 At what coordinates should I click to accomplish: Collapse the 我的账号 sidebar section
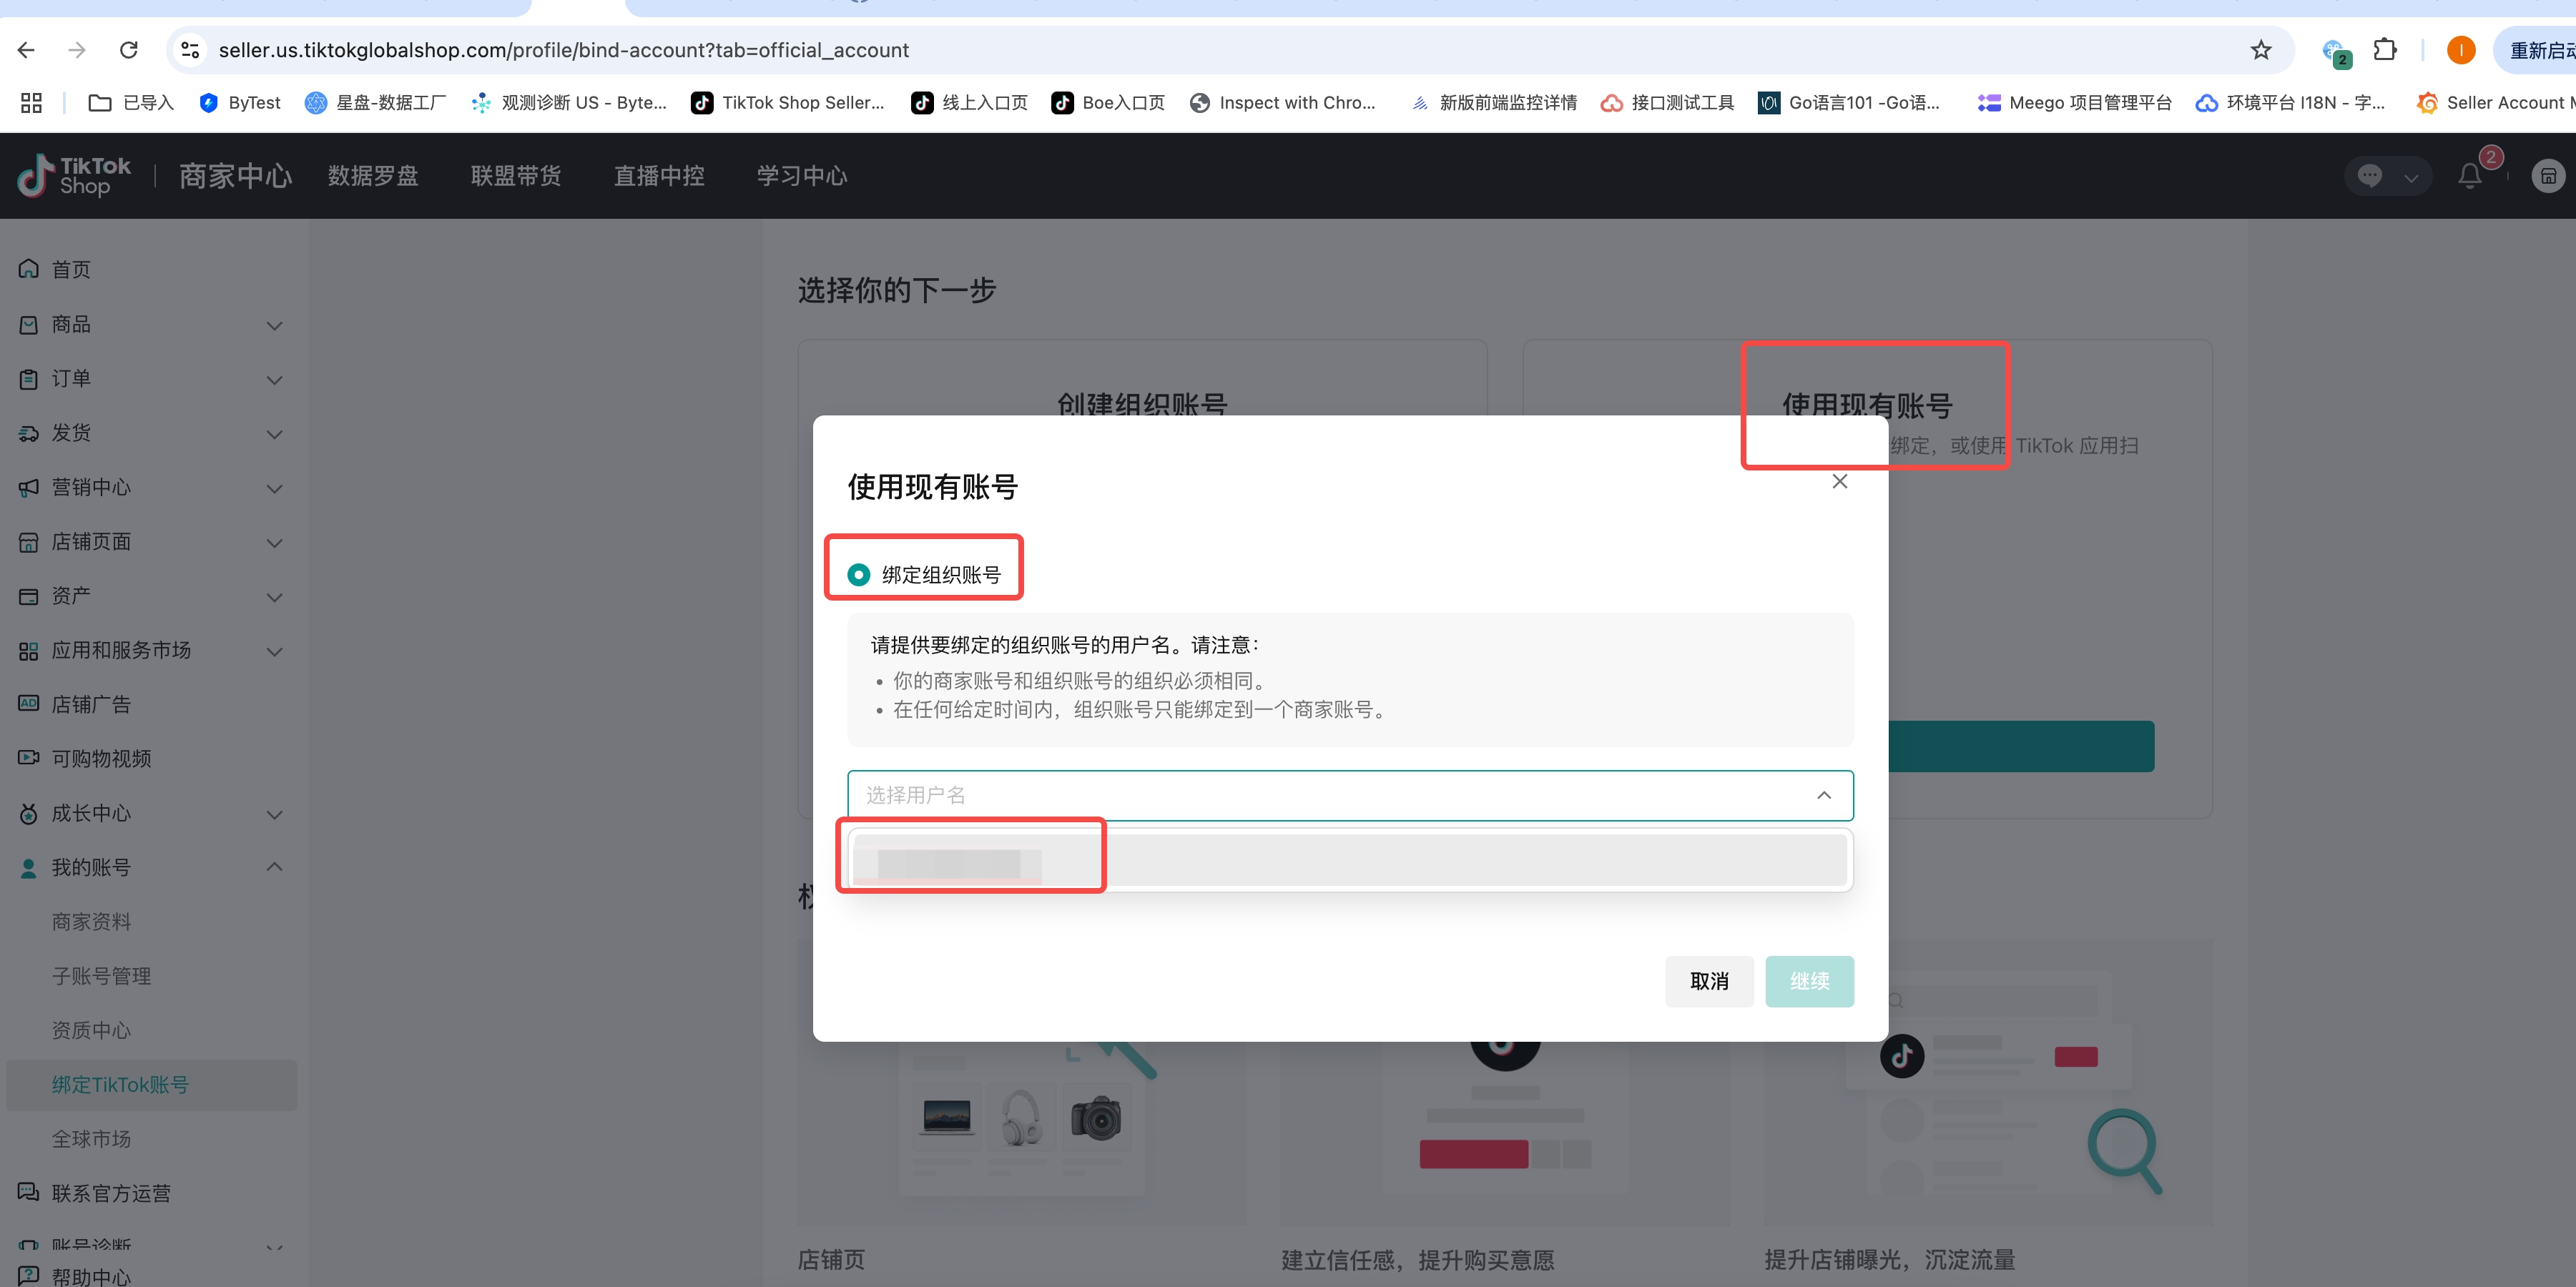coord(150,867)
